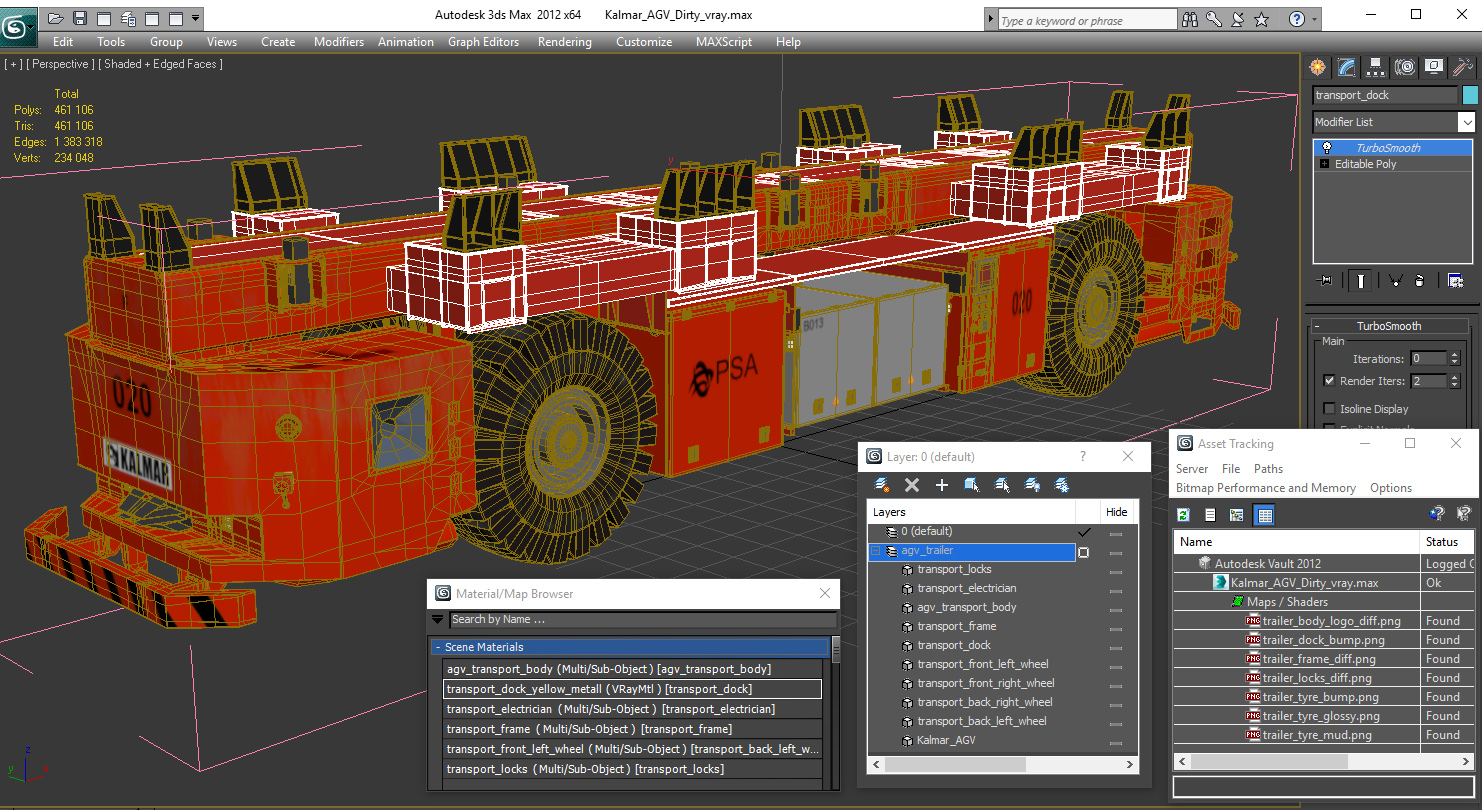Click Make Unique icon below modifier stack

click(x=1395, y=281)
